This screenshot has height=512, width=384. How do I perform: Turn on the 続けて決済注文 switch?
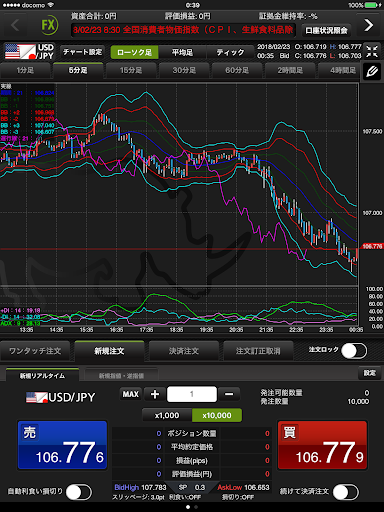tap(346, 492)
